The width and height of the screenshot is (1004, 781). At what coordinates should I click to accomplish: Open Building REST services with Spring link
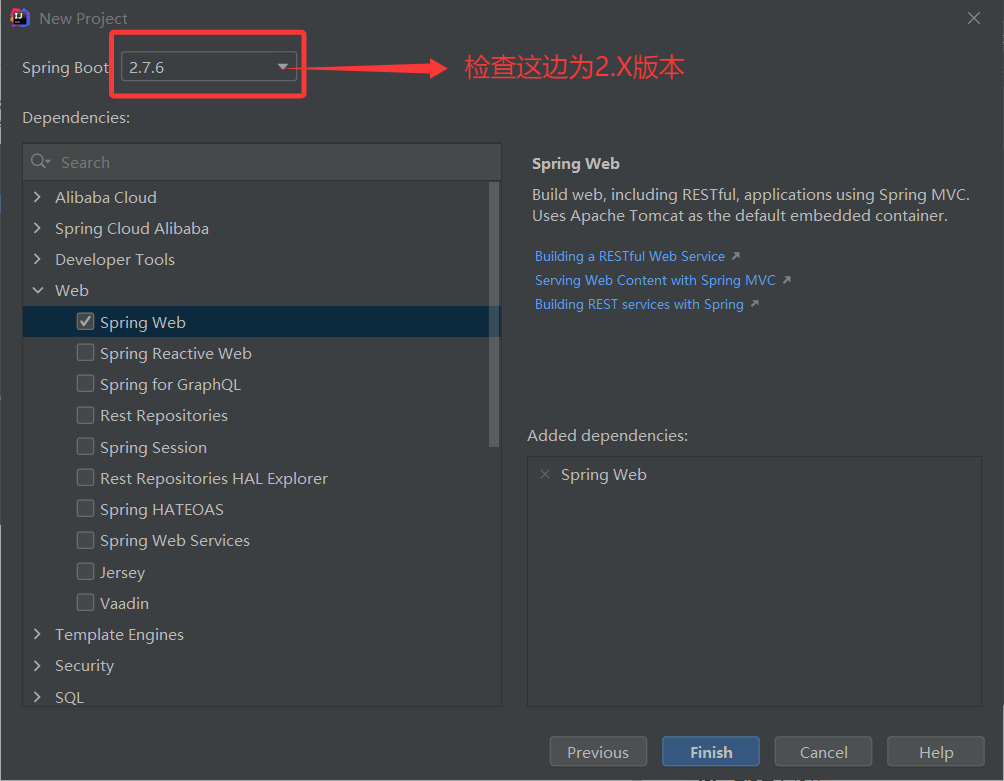[639, 304]
